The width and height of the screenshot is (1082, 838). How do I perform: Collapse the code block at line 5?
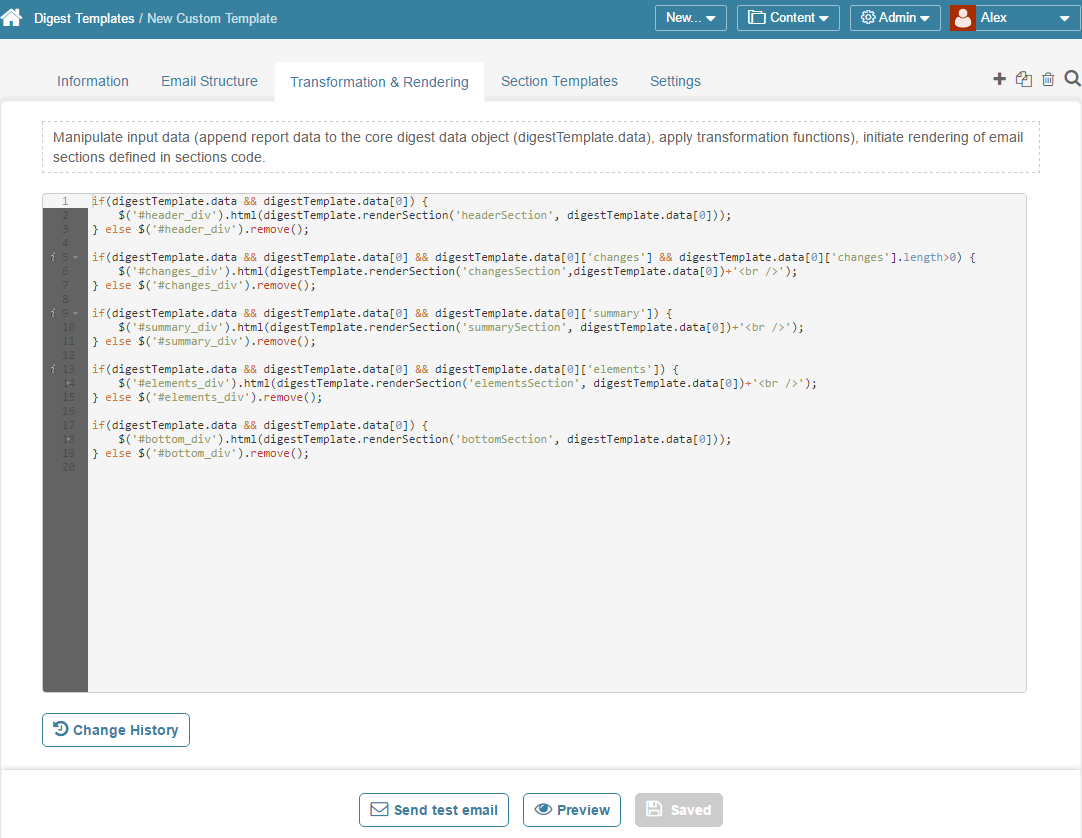76,258
